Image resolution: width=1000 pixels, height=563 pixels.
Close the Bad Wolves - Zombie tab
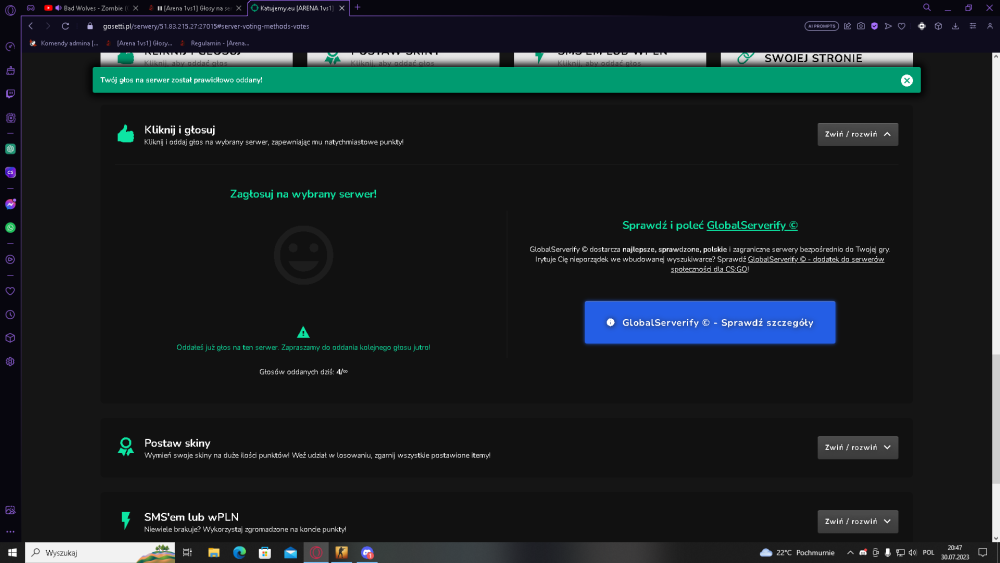pos(135,8)
